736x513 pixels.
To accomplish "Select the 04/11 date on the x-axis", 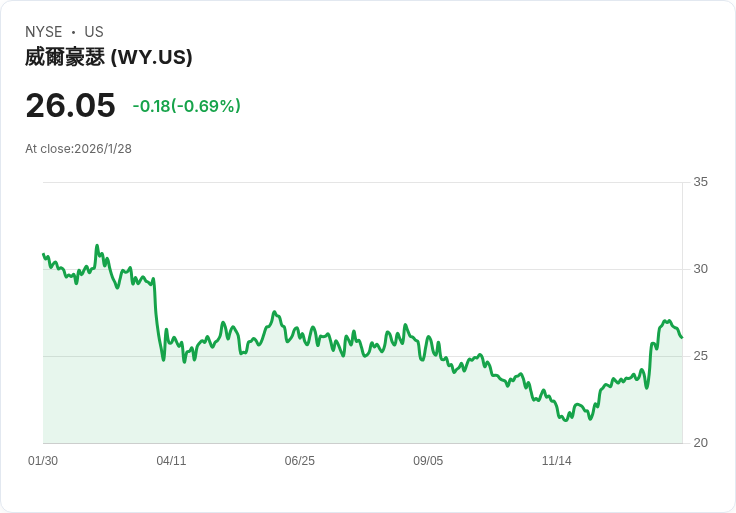I will [171, 461].
